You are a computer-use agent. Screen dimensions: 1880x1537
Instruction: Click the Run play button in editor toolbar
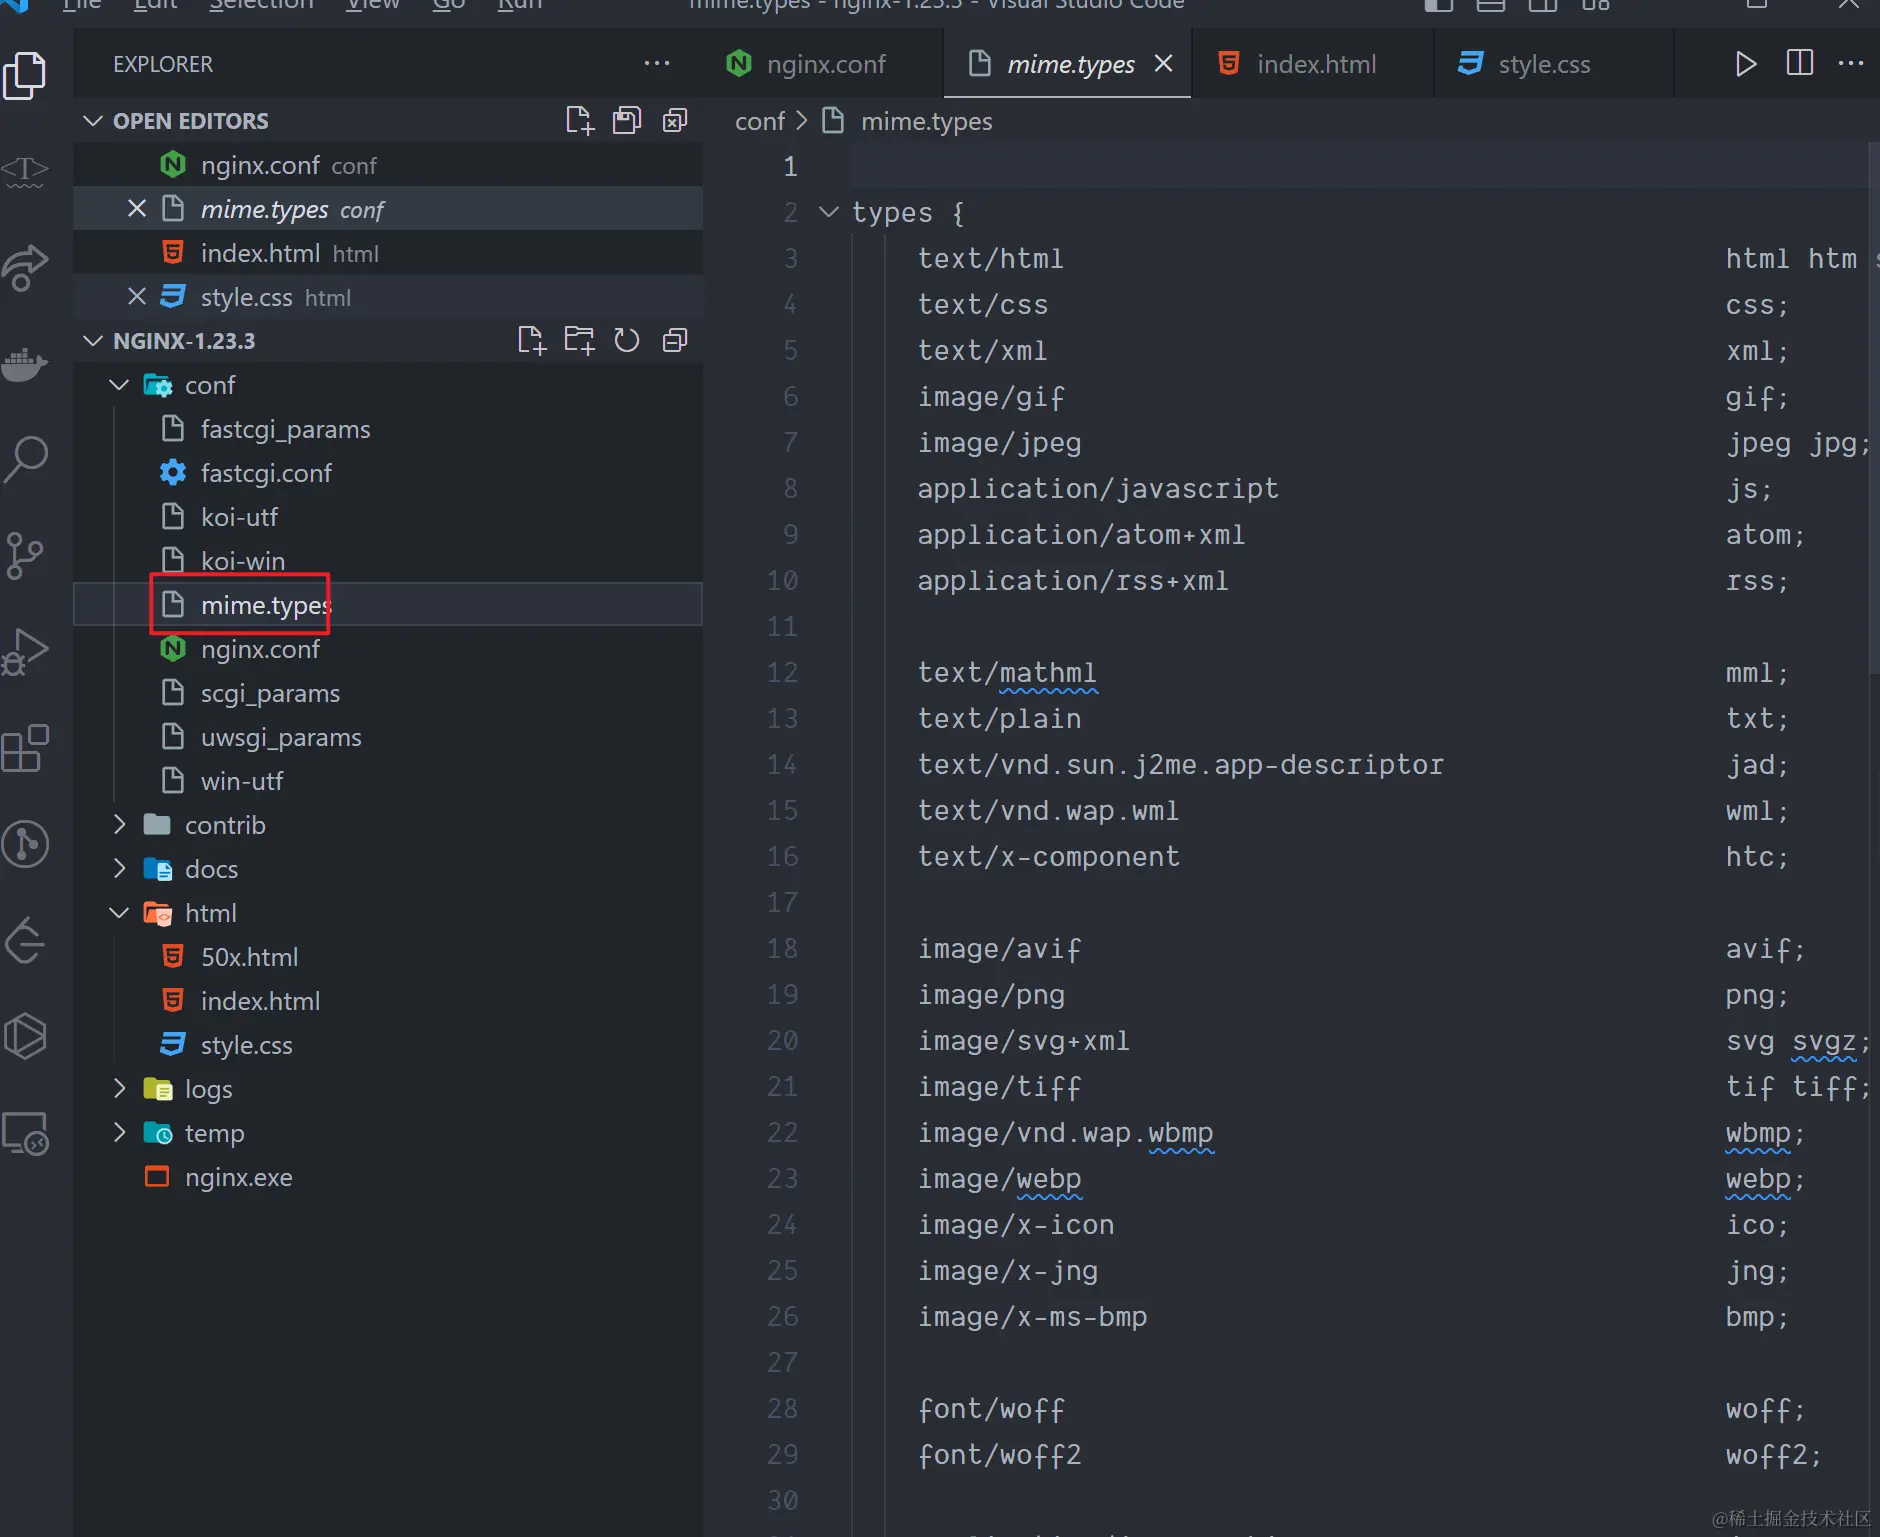pyautogui.click(x=1745, y=64)
